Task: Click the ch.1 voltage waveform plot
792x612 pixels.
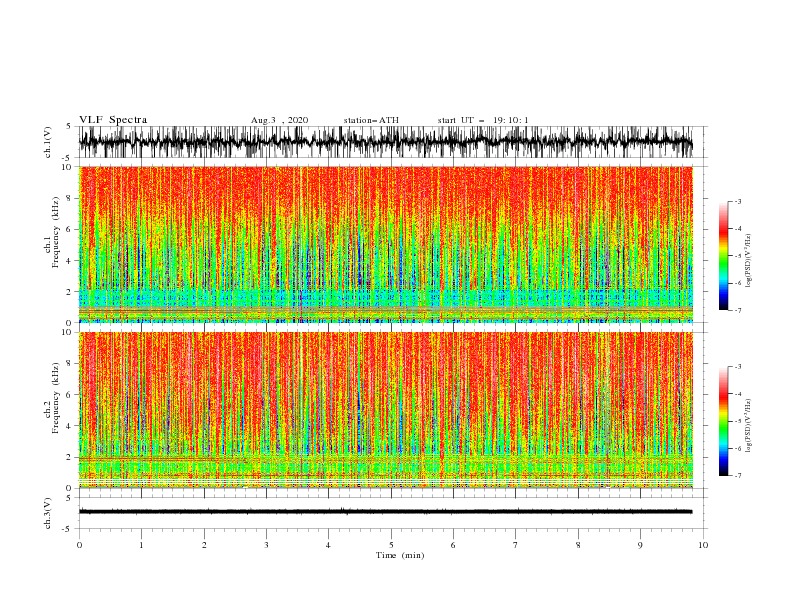Action: click(x=386, y=142)
